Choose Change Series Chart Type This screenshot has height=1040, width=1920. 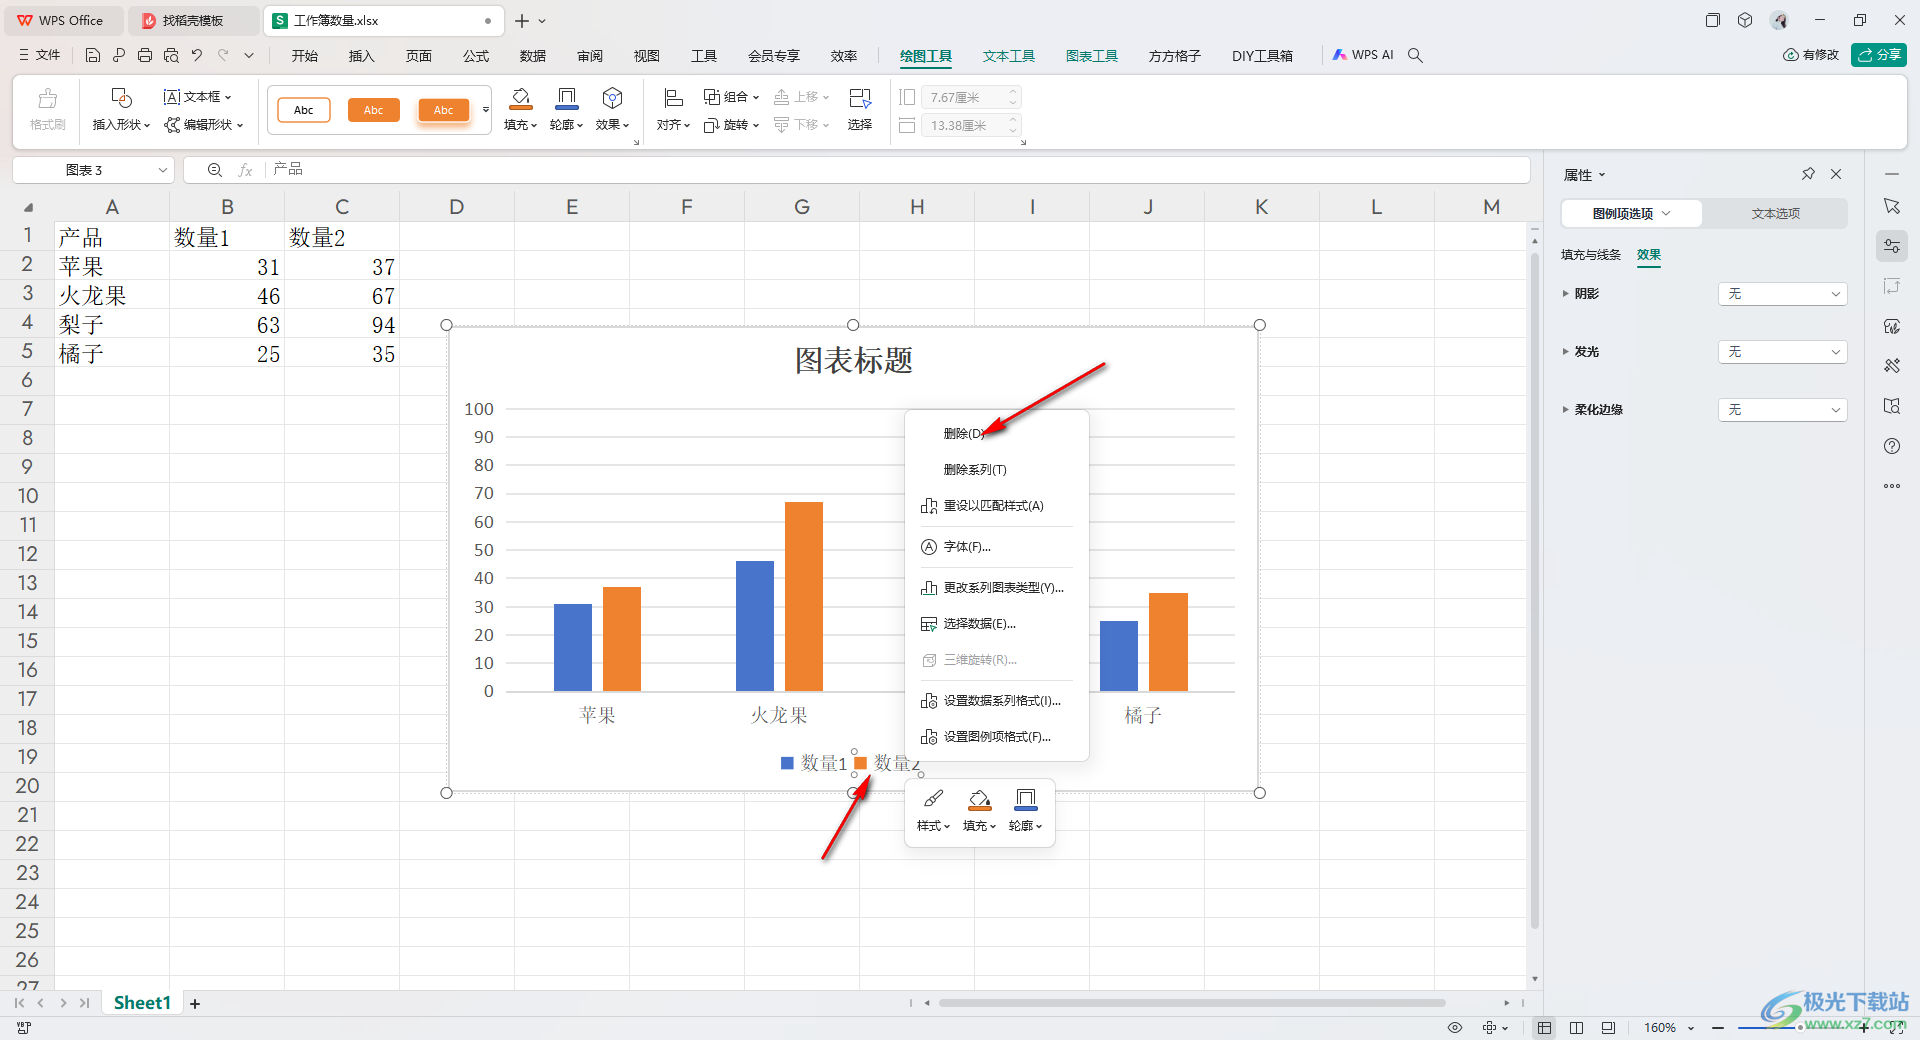[x=996, y=588]
